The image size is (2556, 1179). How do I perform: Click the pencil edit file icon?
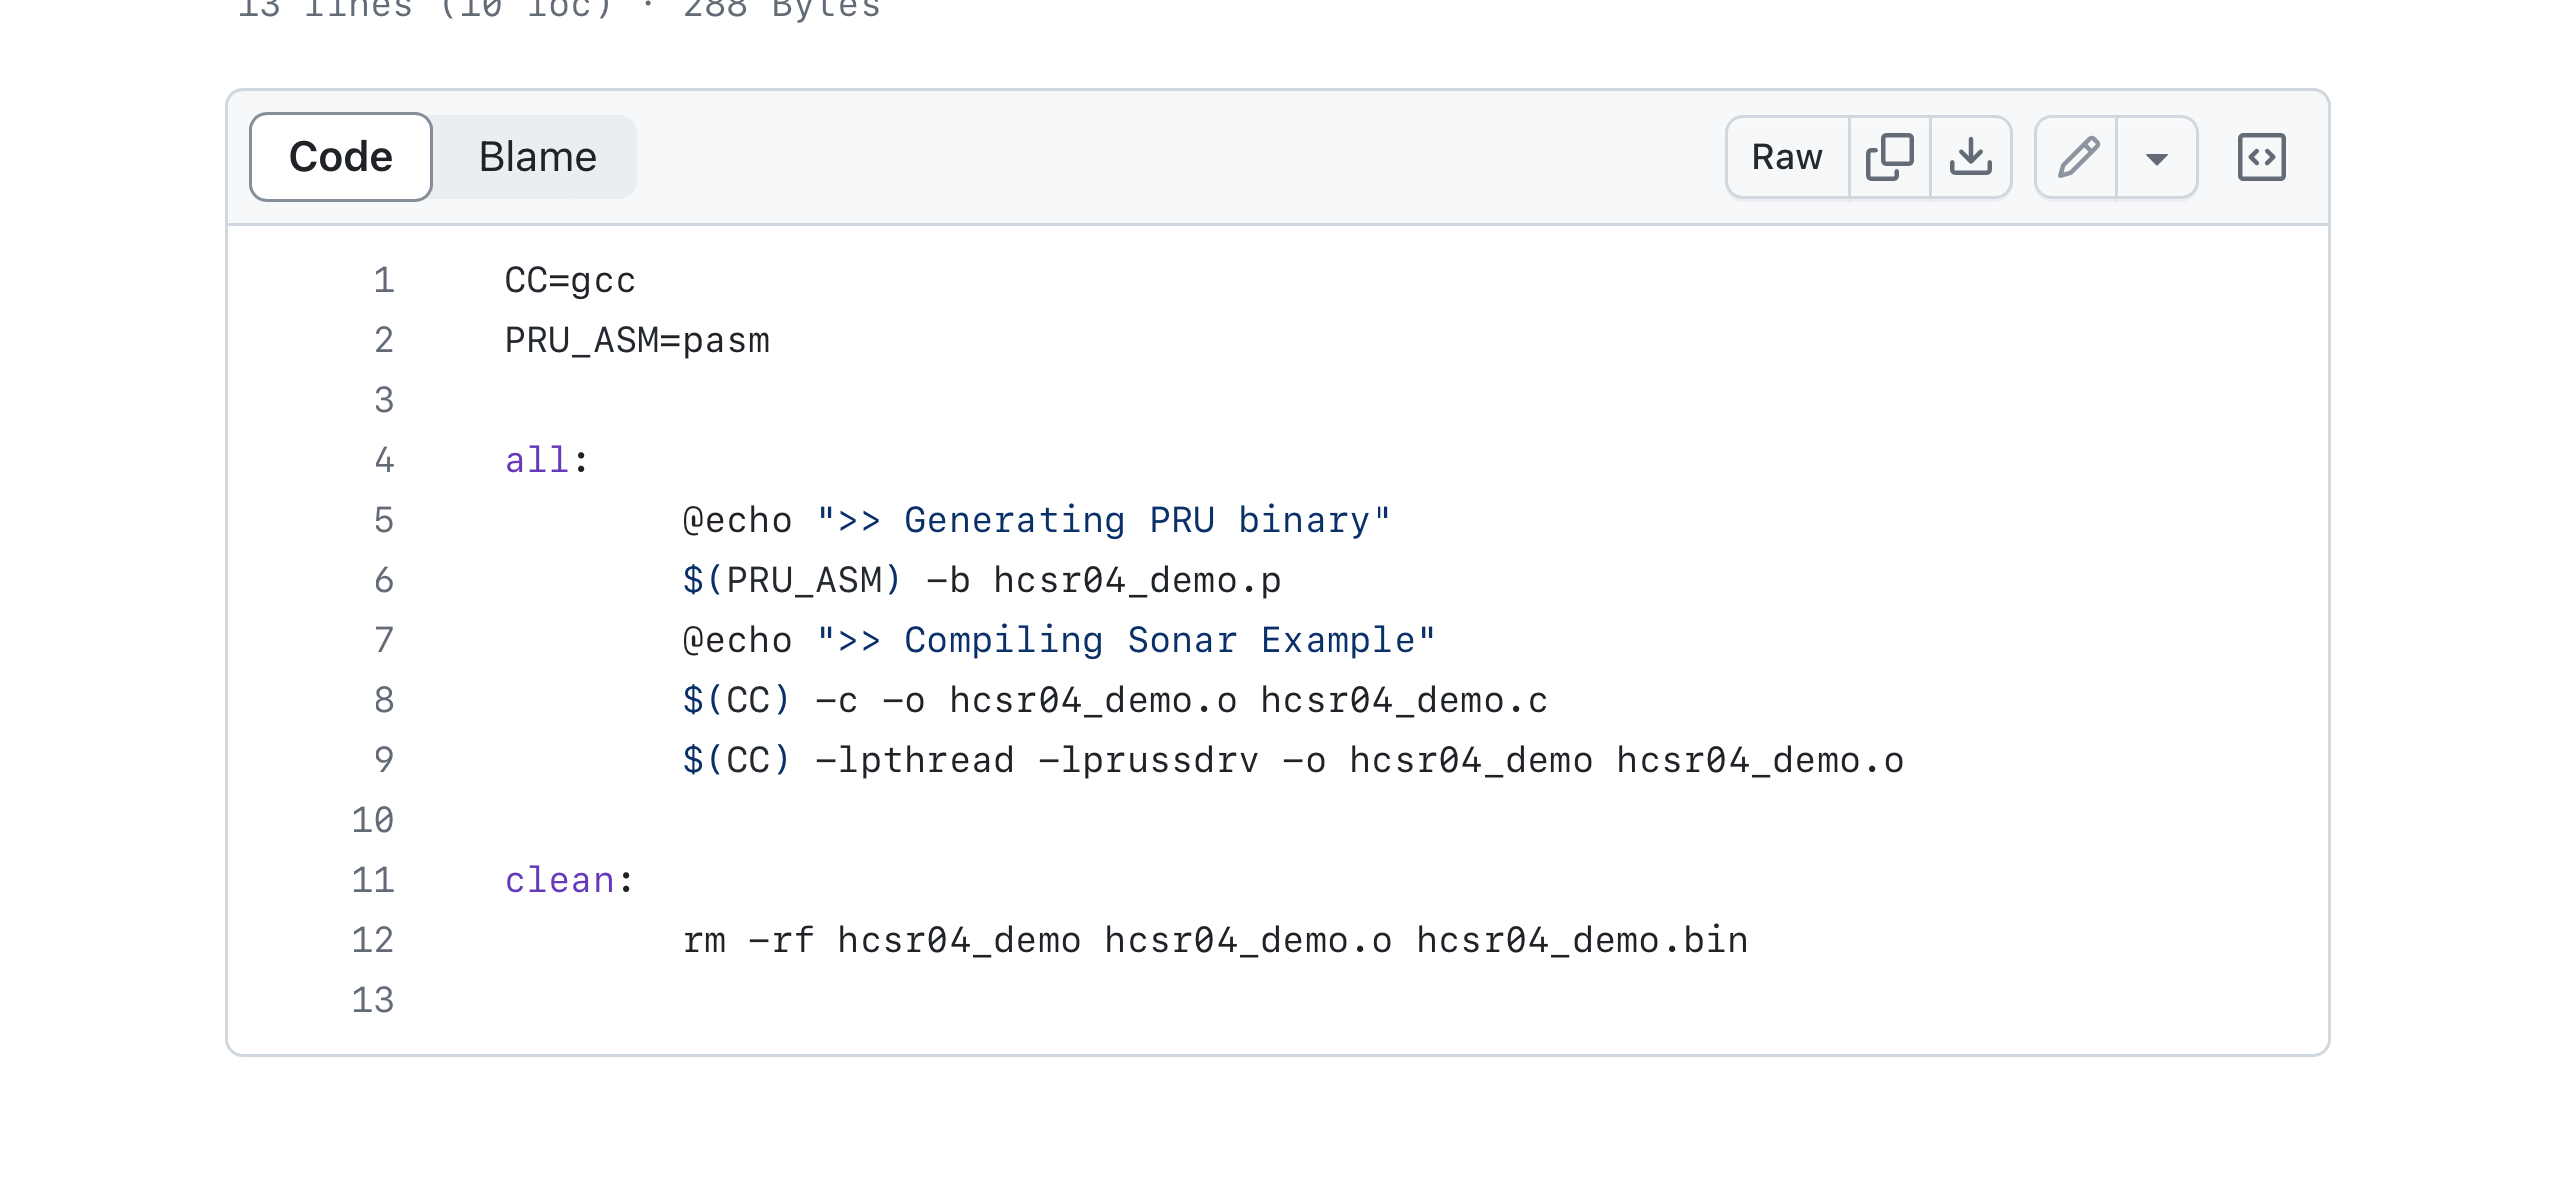click(2077, 157)
